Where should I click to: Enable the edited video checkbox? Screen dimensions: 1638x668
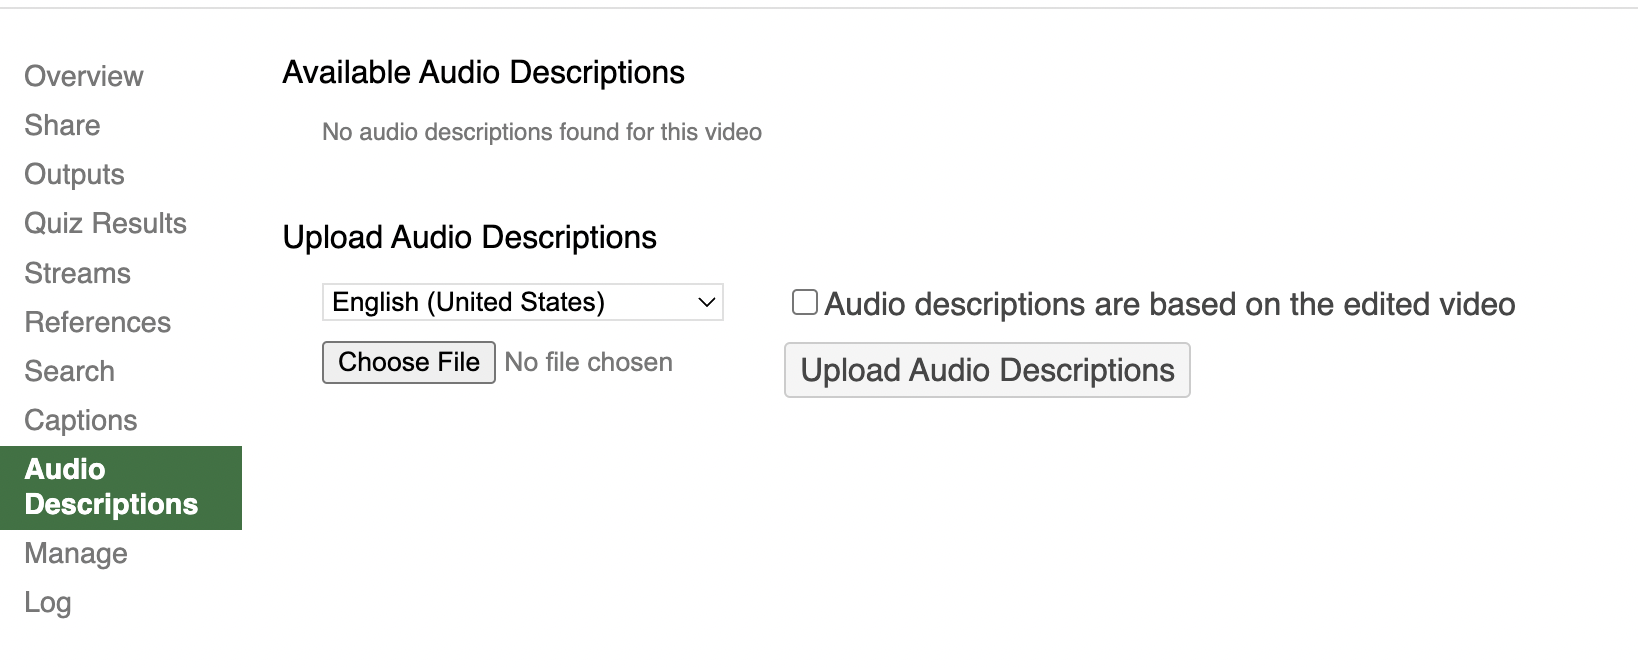[x=804, y=302]
